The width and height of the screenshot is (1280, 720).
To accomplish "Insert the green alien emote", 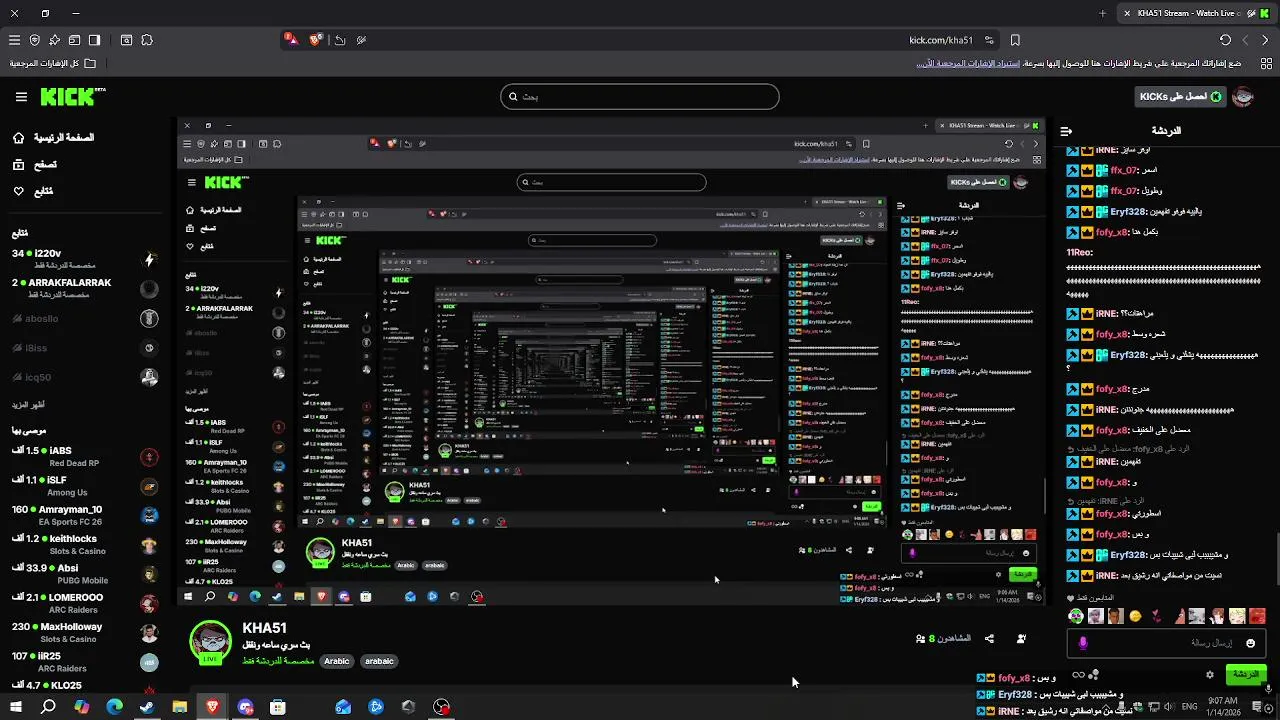I will 1076,616.
